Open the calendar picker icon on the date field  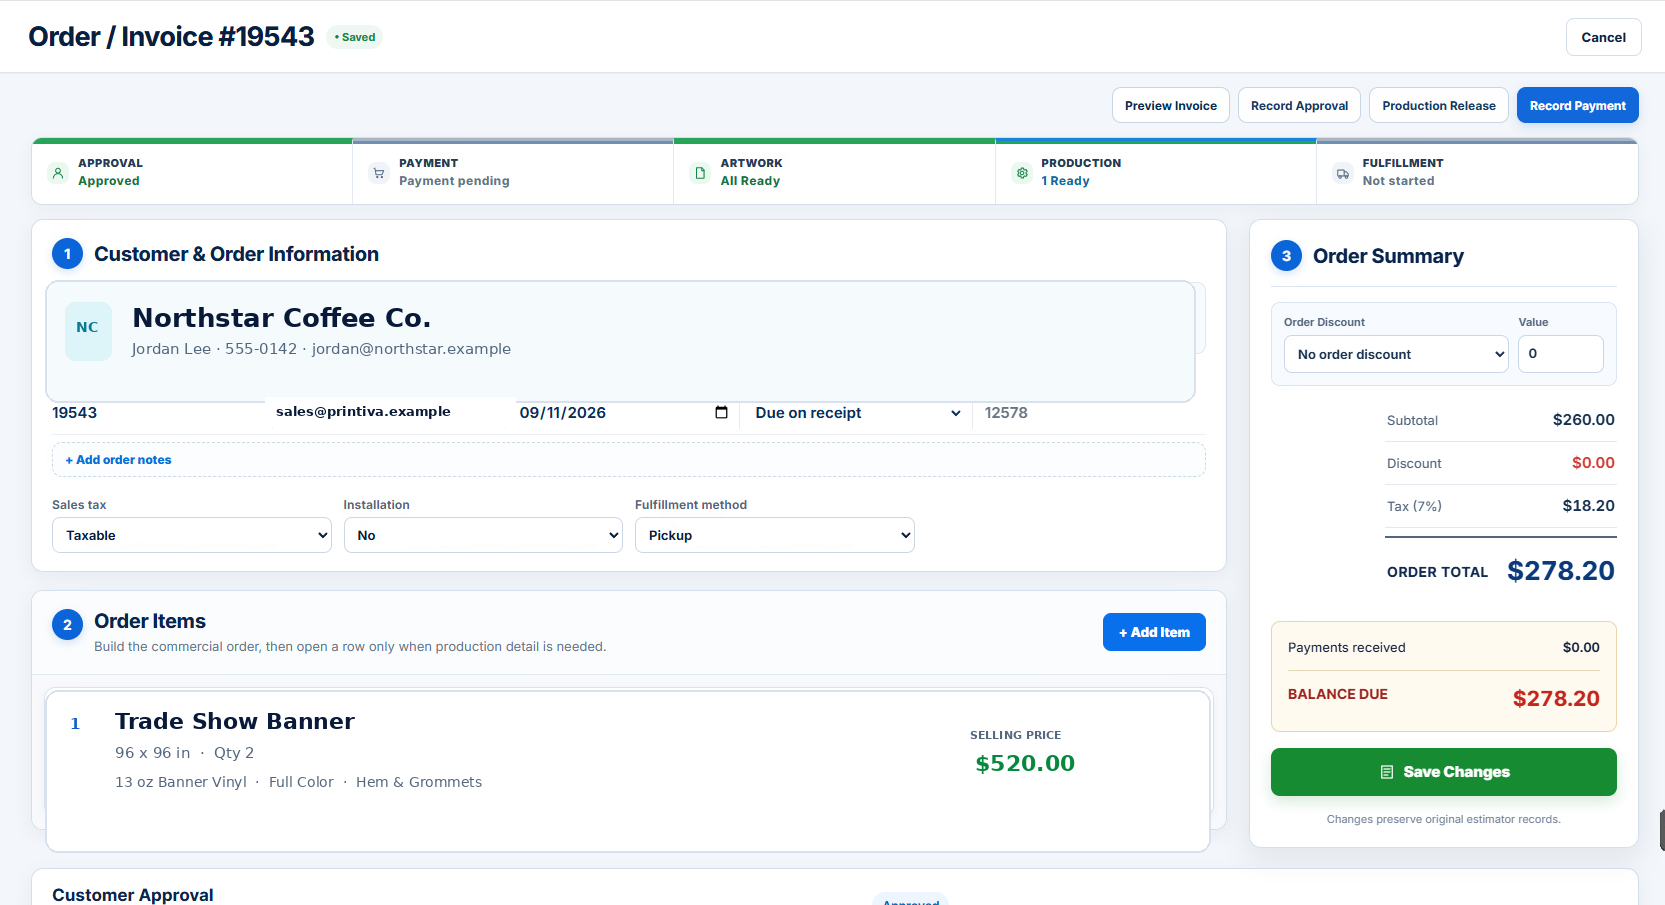click(722, 412)
